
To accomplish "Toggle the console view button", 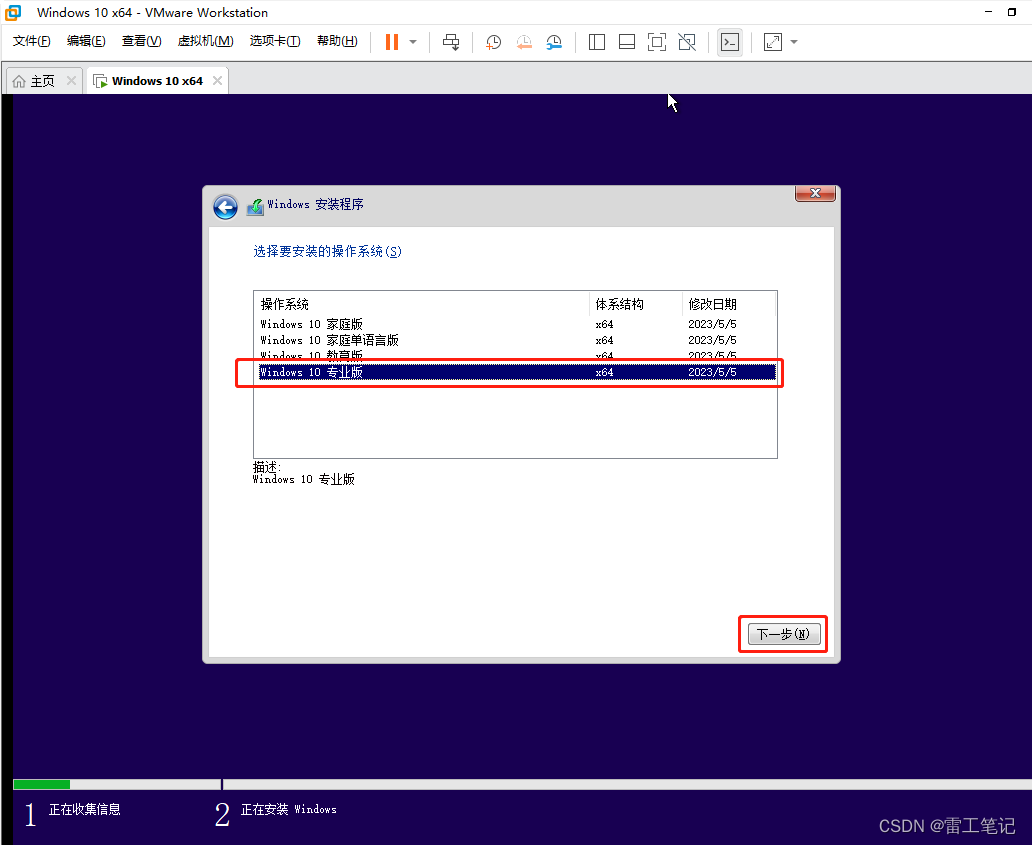I will (x=730, y=42).
